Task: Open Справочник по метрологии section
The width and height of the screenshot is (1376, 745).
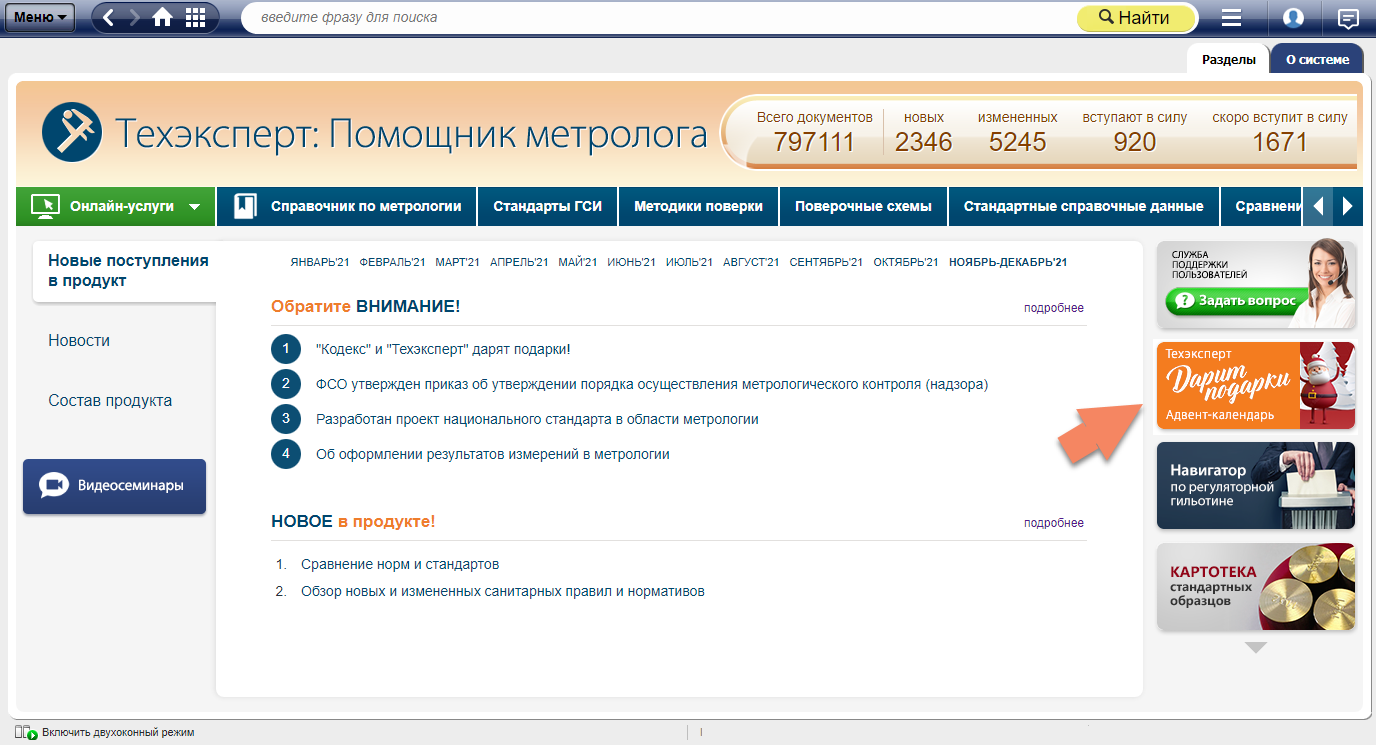Action: (x=347, y=207)
